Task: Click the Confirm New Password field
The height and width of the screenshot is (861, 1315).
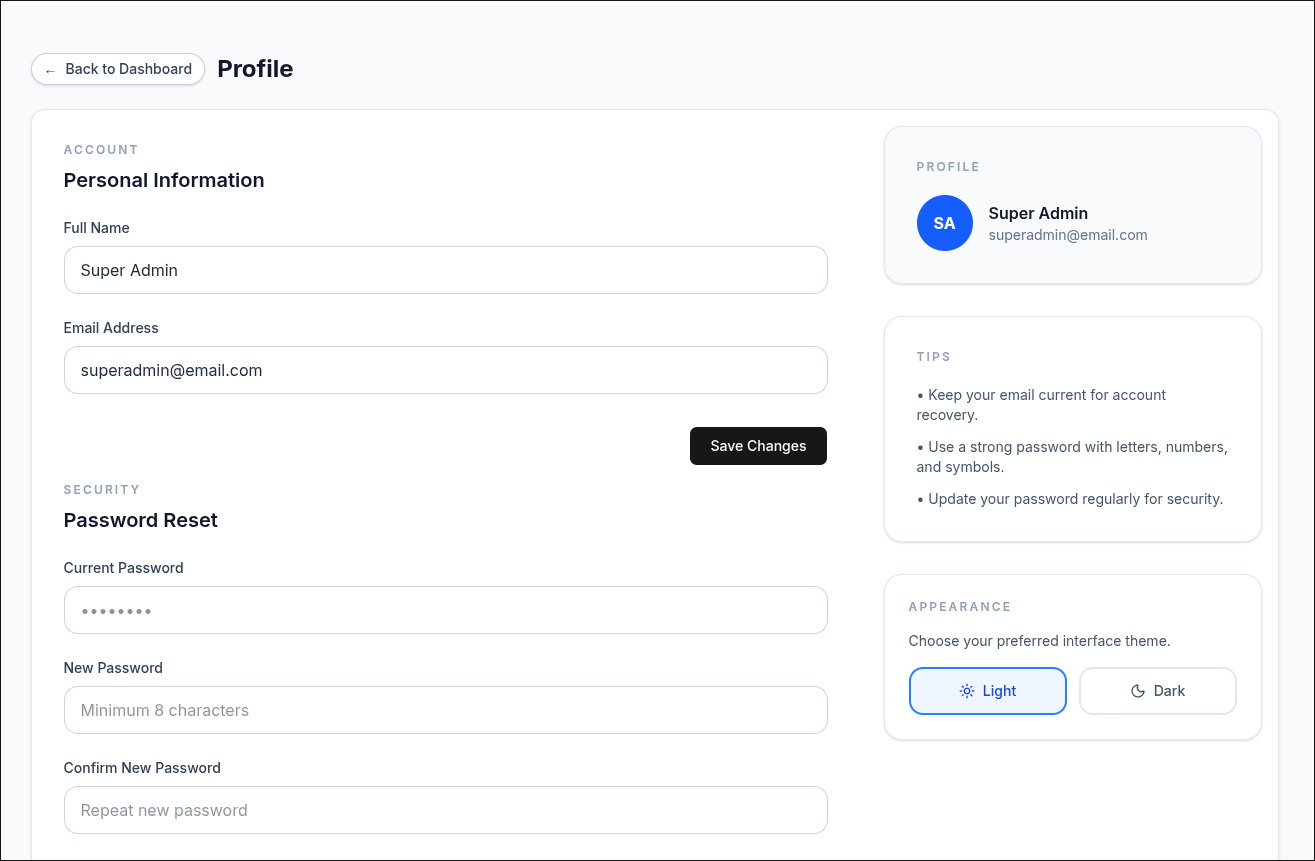Action: tap(446, 810)
